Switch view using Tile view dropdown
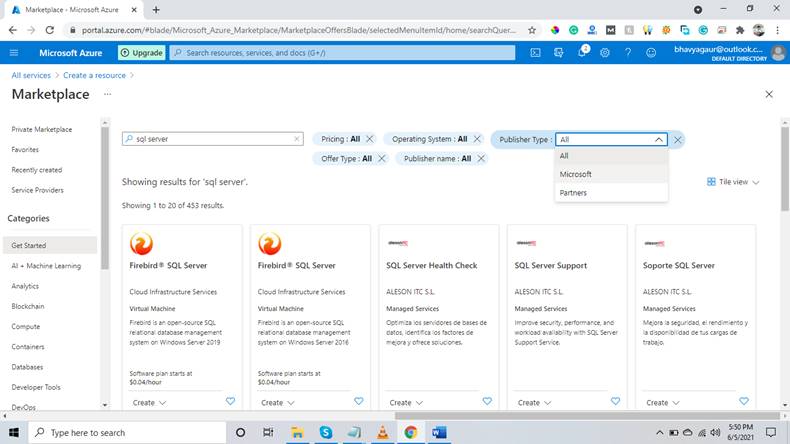The height and width of the screenshot is (444, 790). 733,182
